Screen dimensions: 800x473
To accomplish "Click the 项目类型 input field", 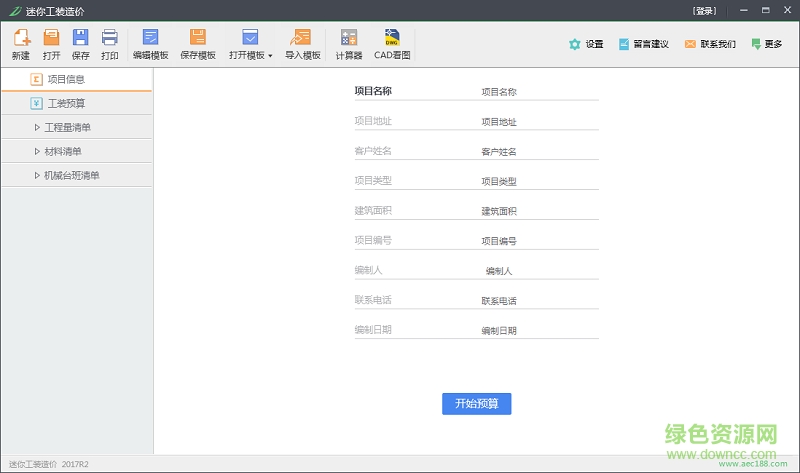I will (x=499, y=181).
